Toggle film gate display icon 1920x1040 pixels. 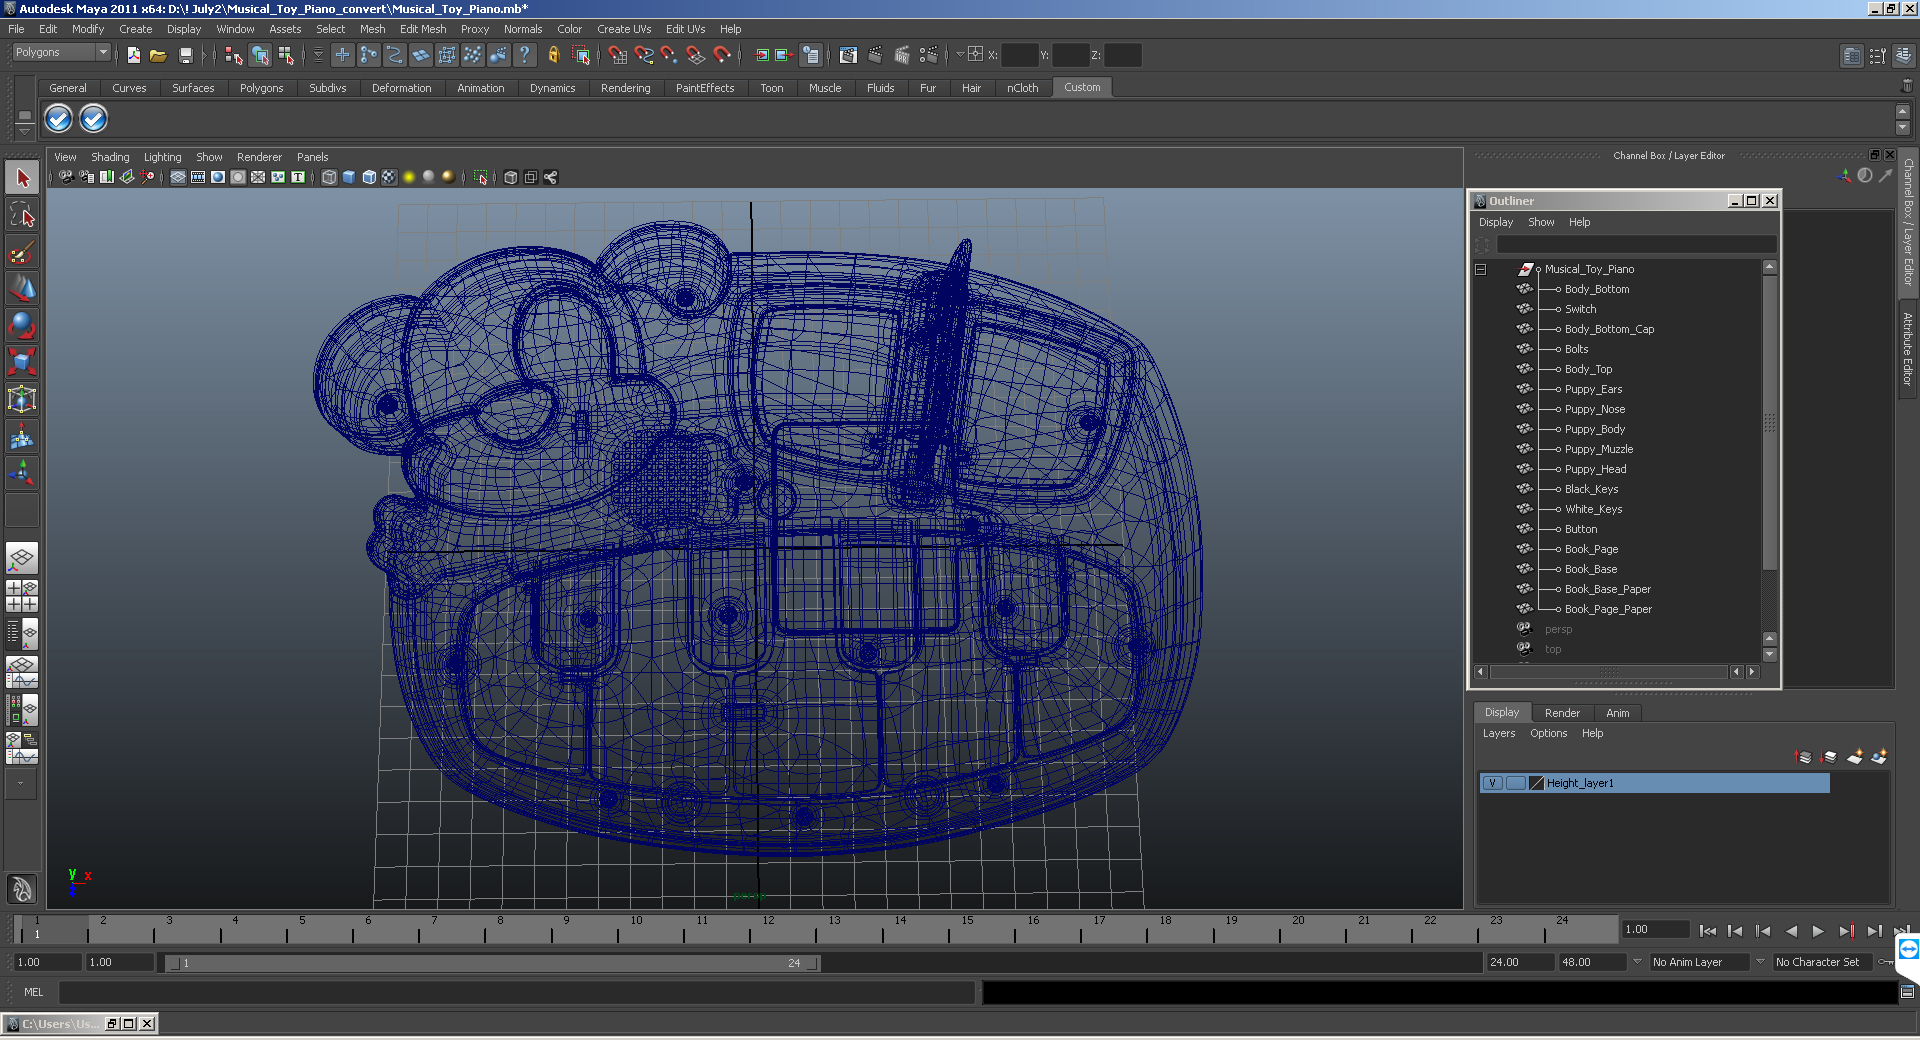(198, 177)
